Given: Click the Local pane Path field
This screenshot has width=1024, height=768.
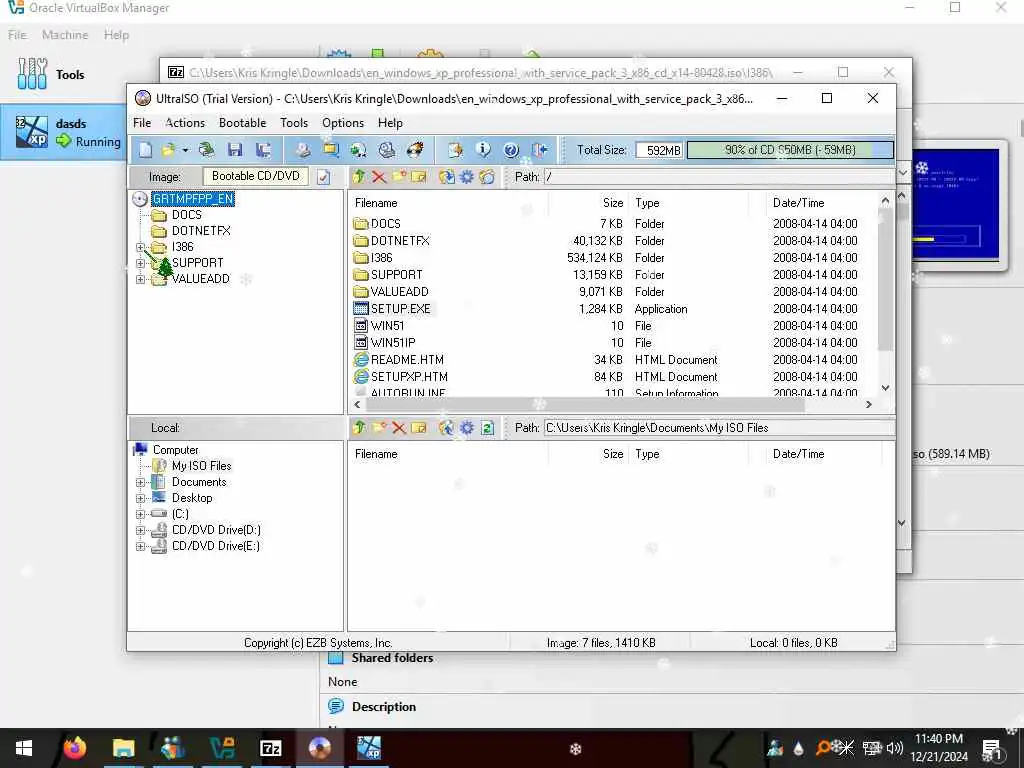Looking at the screenshot, I should (x=720, y=428).
